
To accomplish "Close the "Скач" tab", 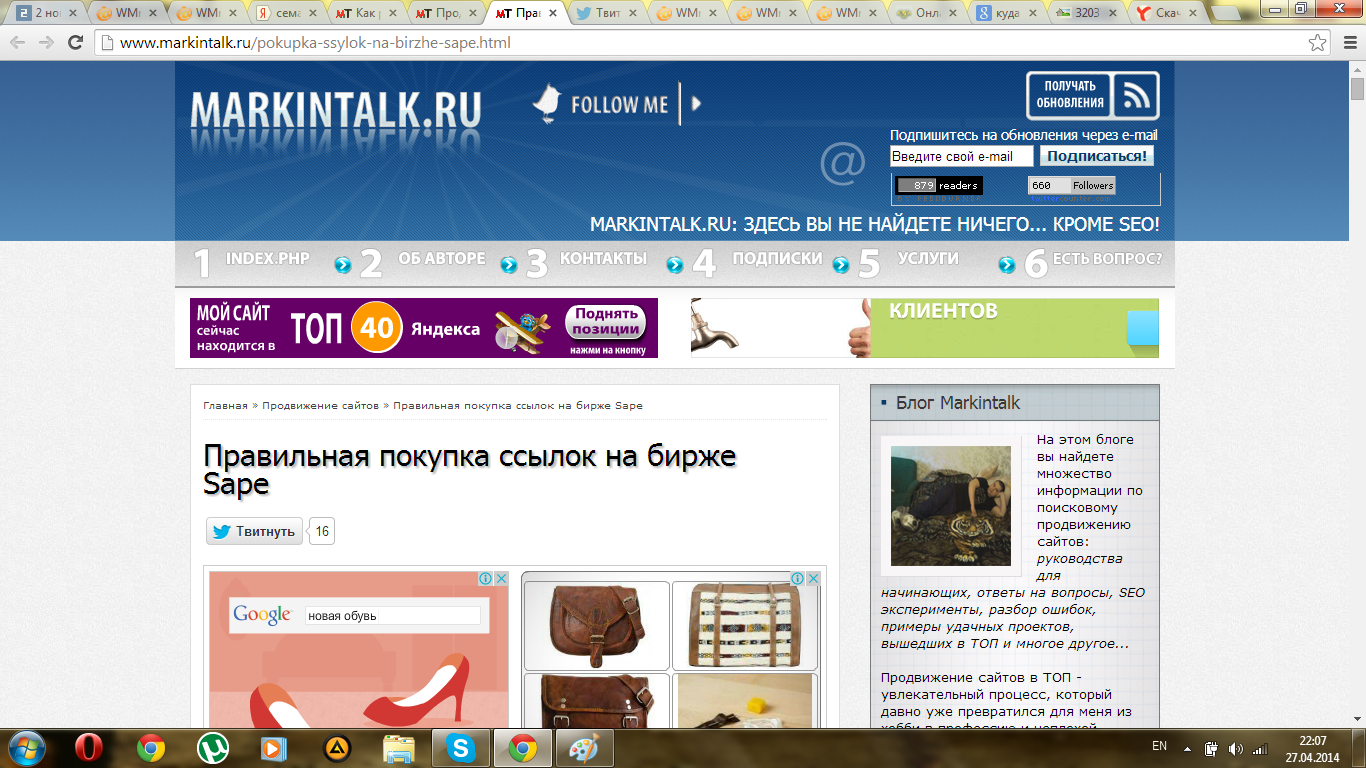I will coord(1191,14).
